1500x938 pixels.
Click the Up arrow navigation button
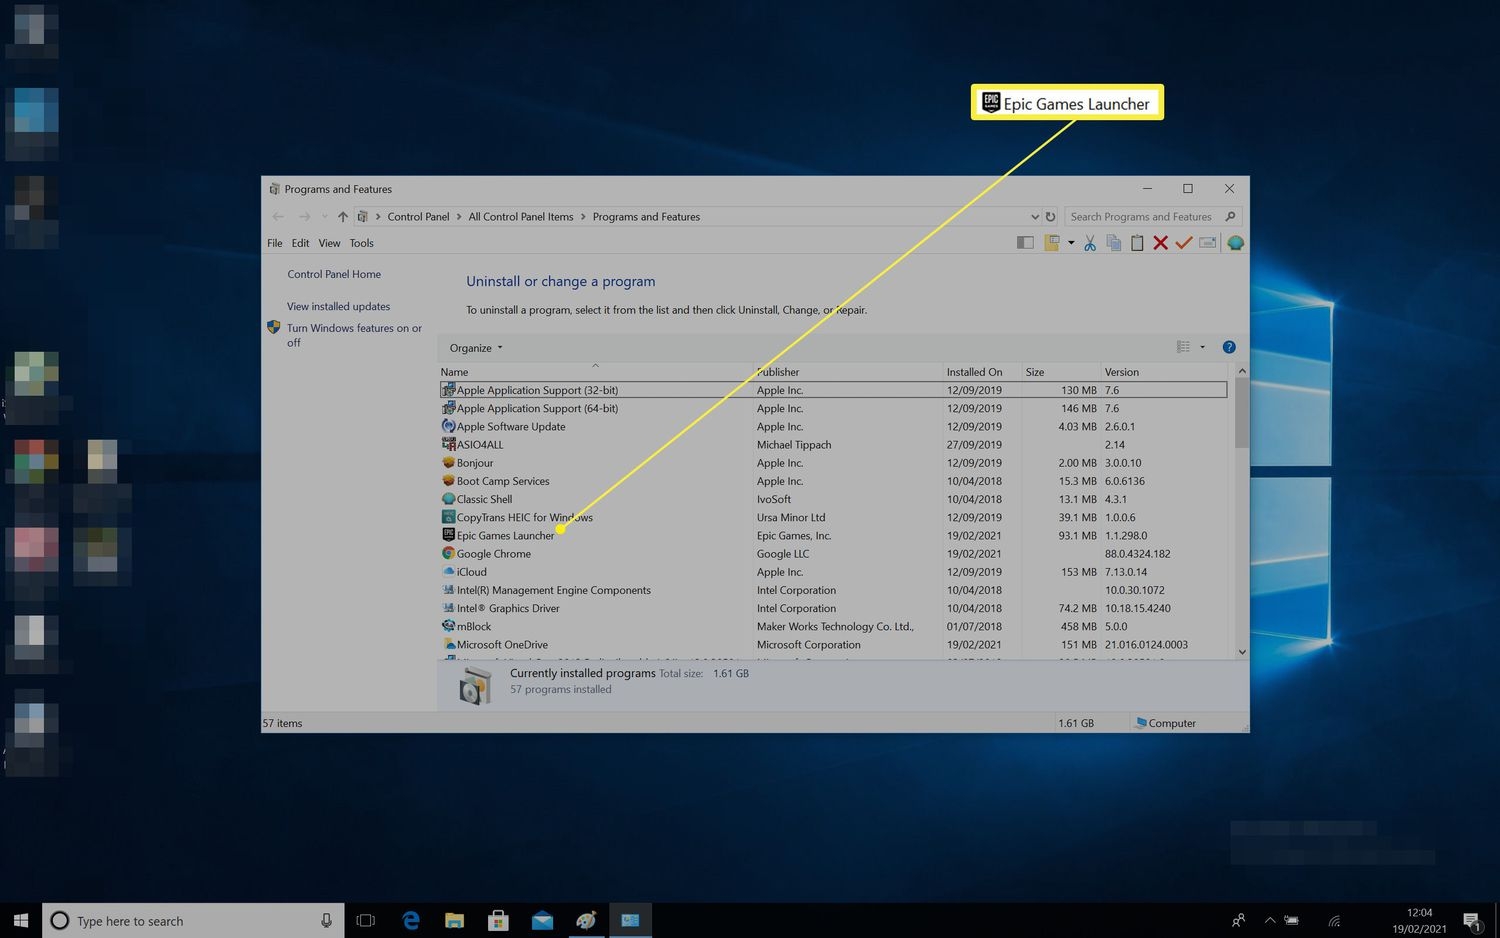343,217
